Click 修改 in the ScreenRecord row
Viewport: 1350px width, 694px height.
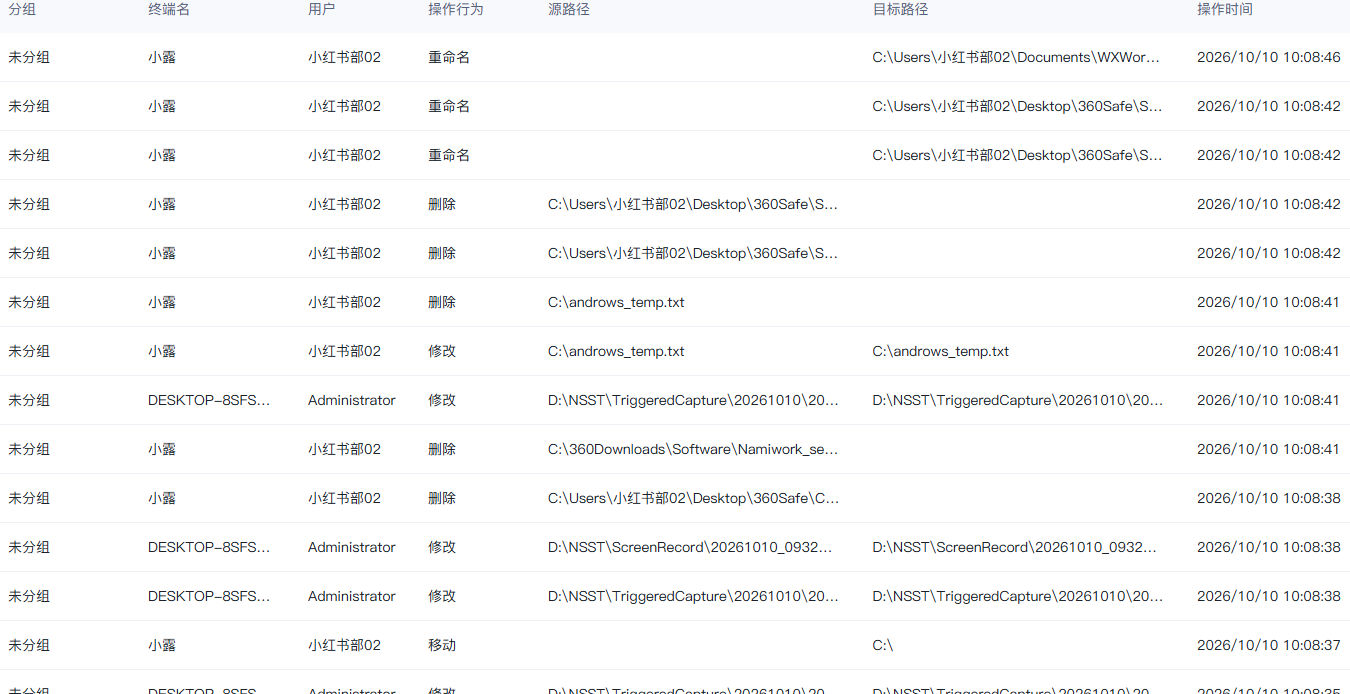coord(442,547)
